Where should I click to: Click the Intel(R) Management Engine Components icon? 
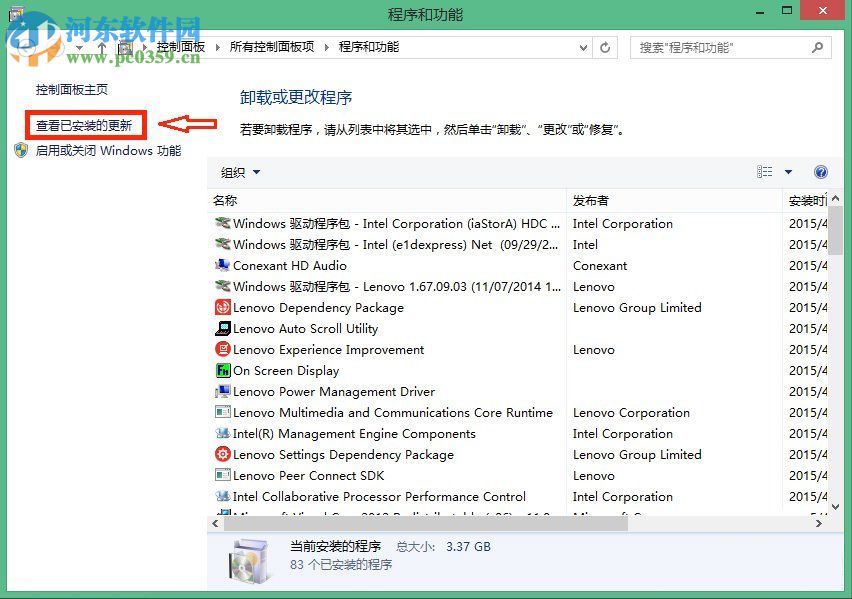point(222,433)
